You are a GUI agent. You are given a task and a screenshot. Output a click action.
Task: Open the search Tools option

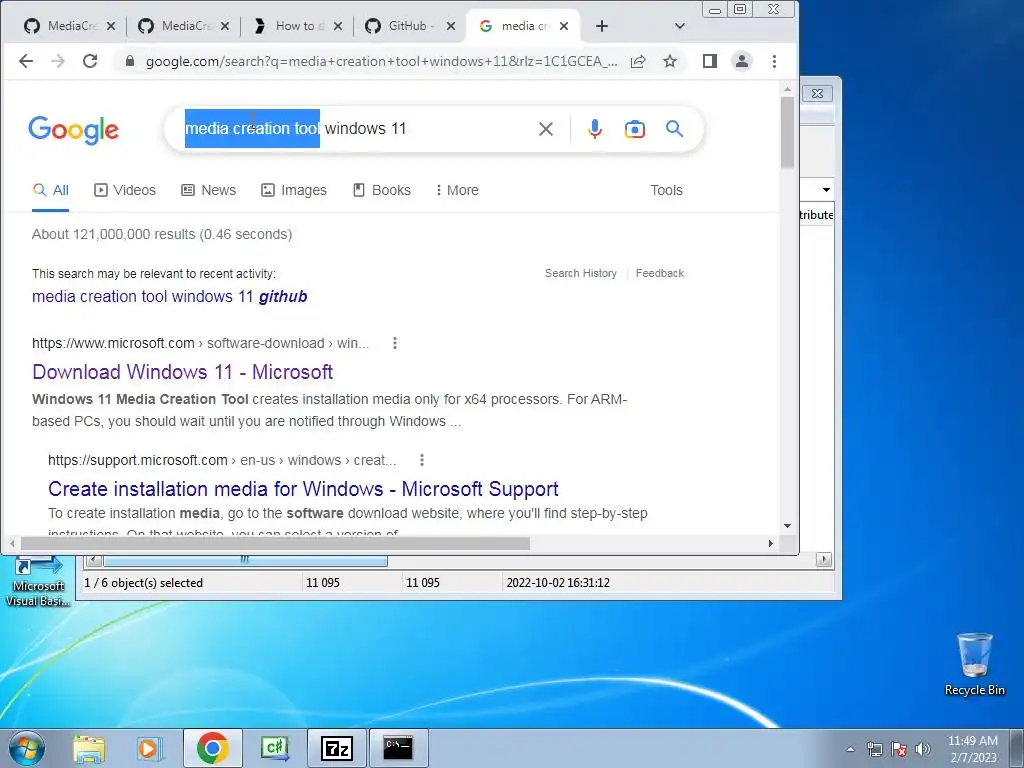click(666, 191)
